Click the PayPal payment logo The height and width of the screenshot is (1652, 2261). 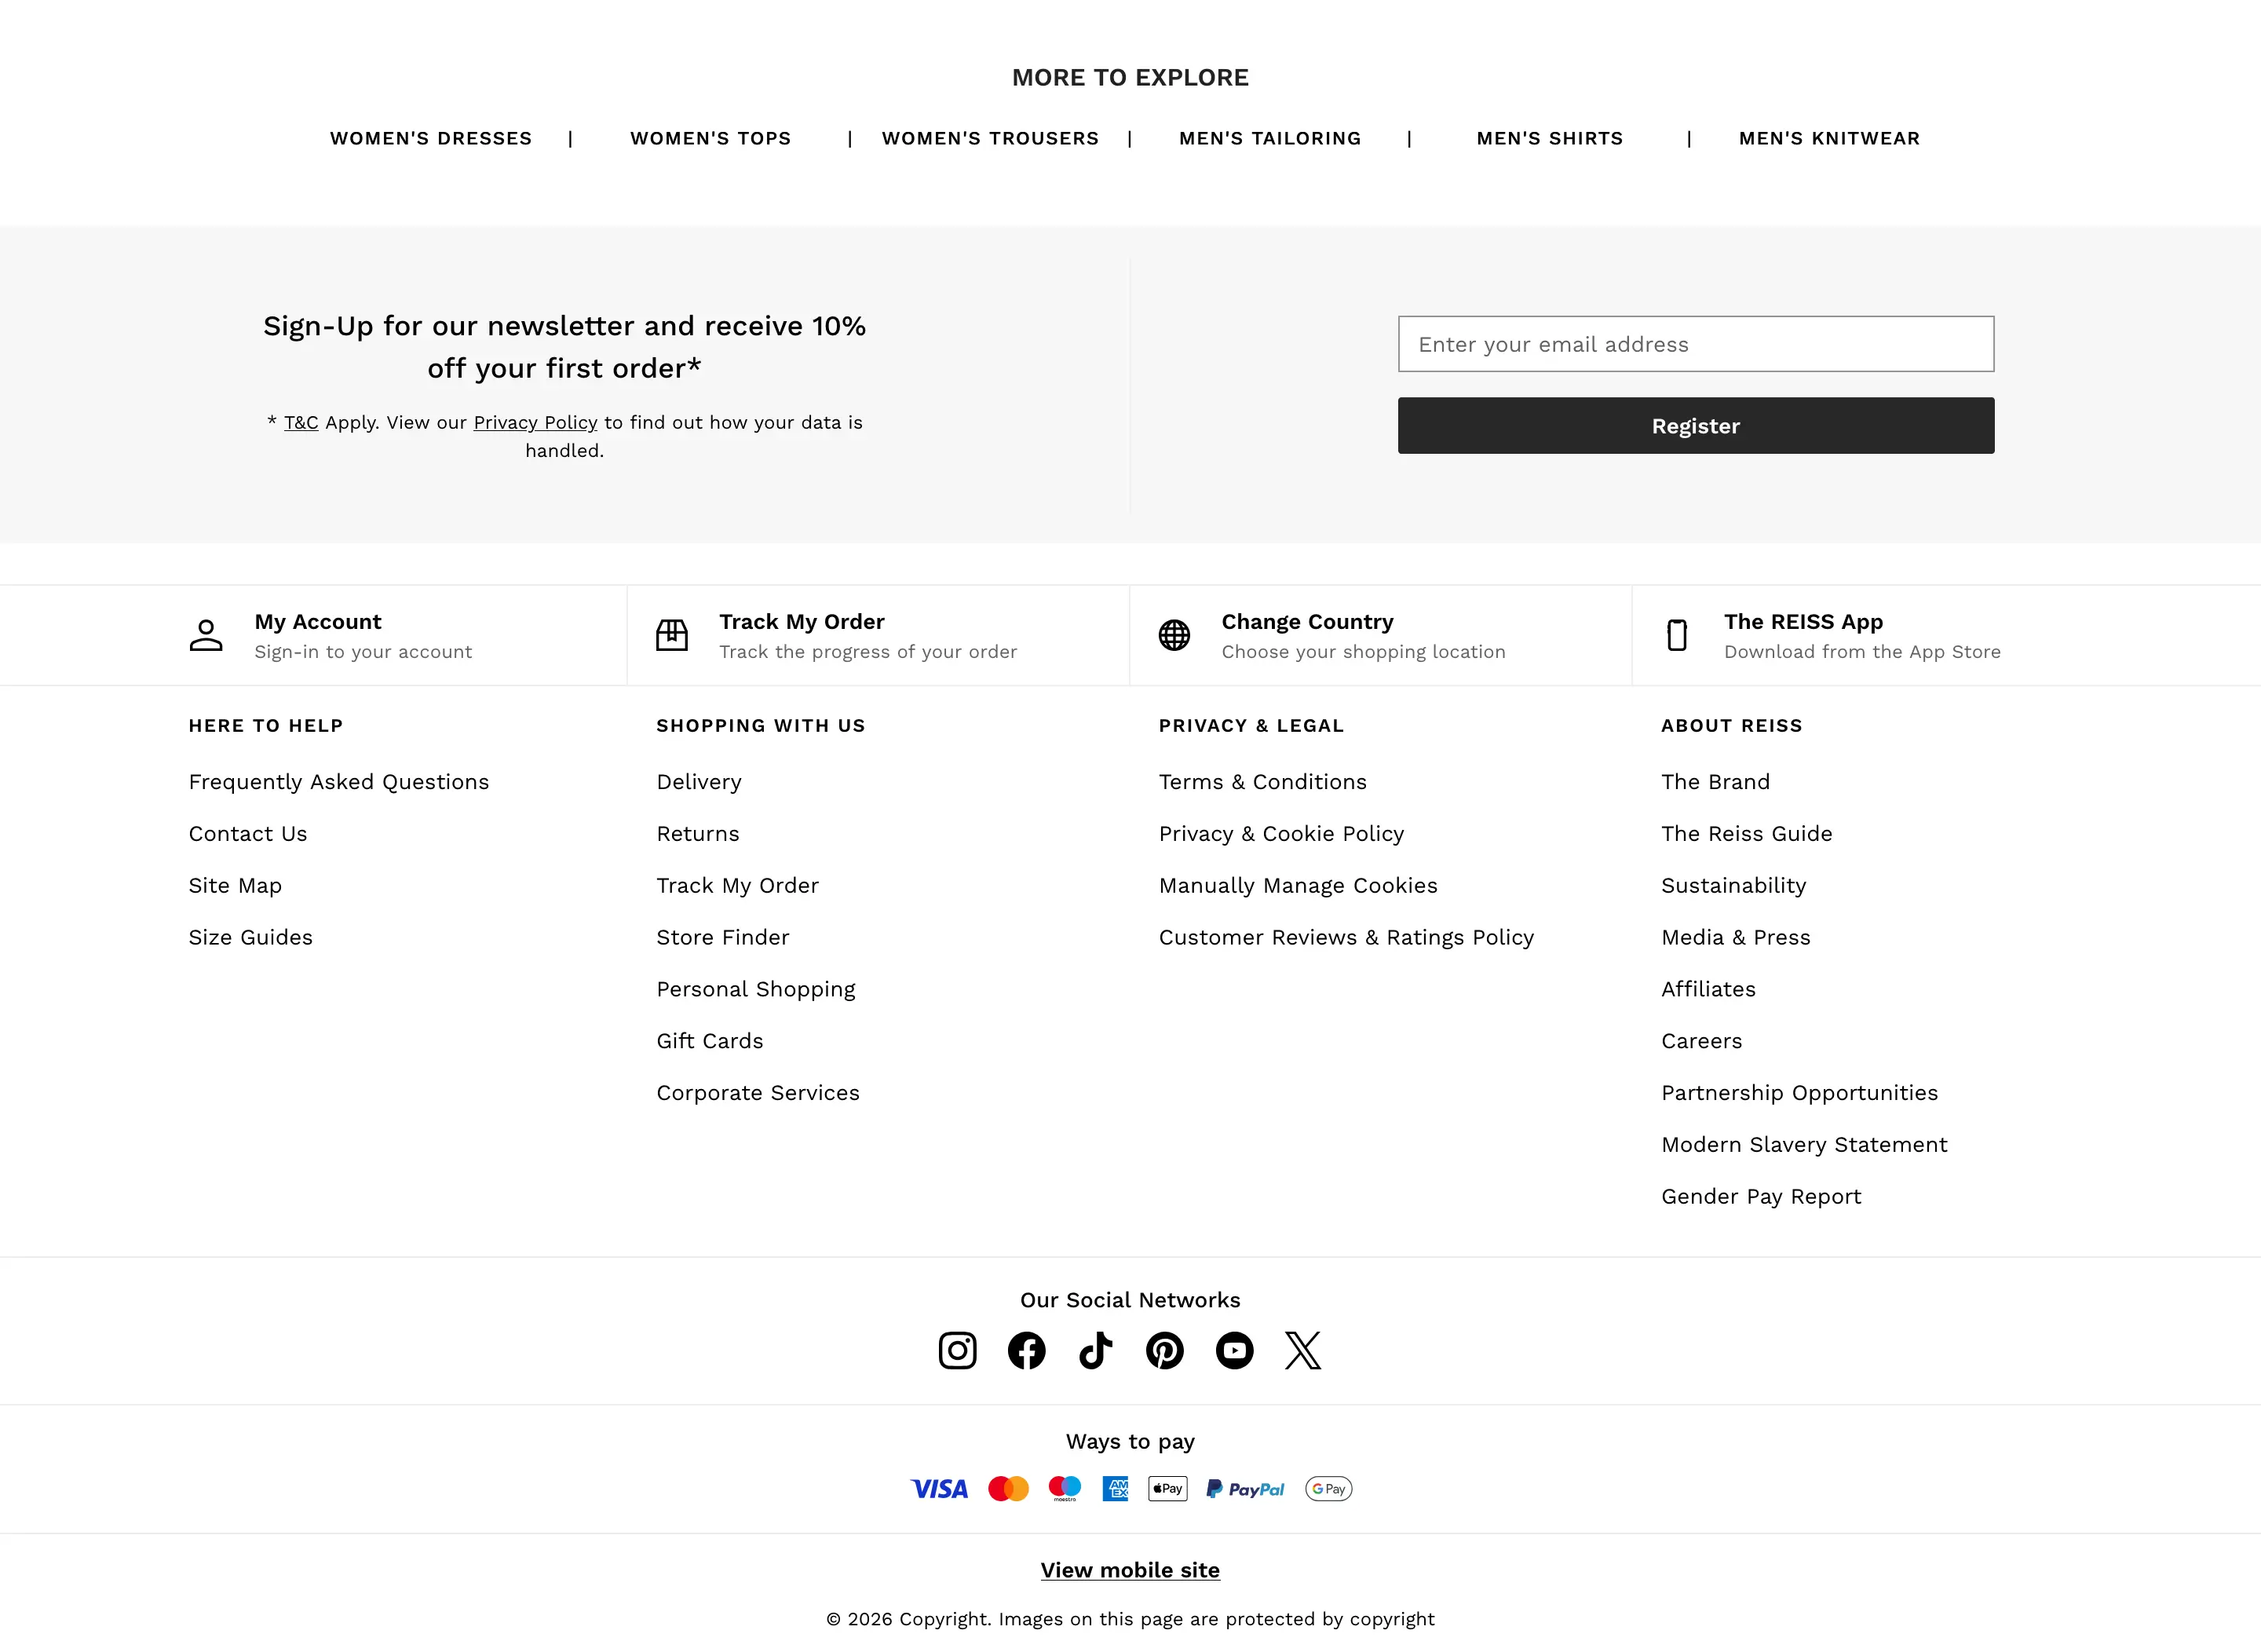1245,1489
